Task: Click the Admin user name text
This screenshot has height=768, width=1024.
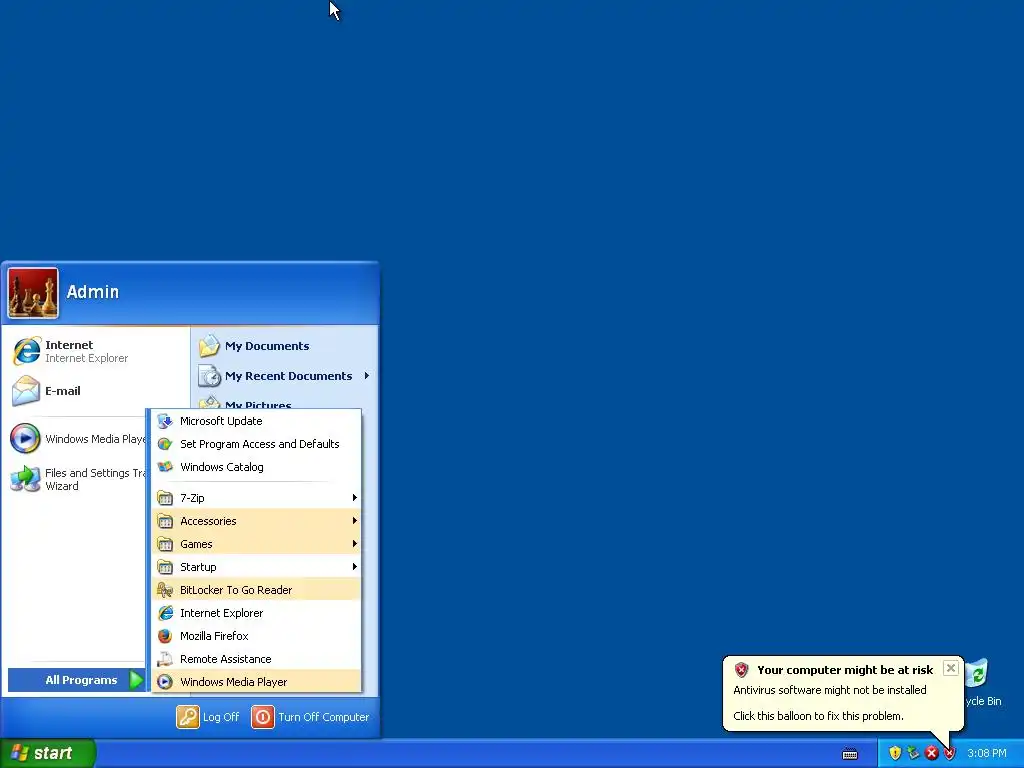Action: 93,292
